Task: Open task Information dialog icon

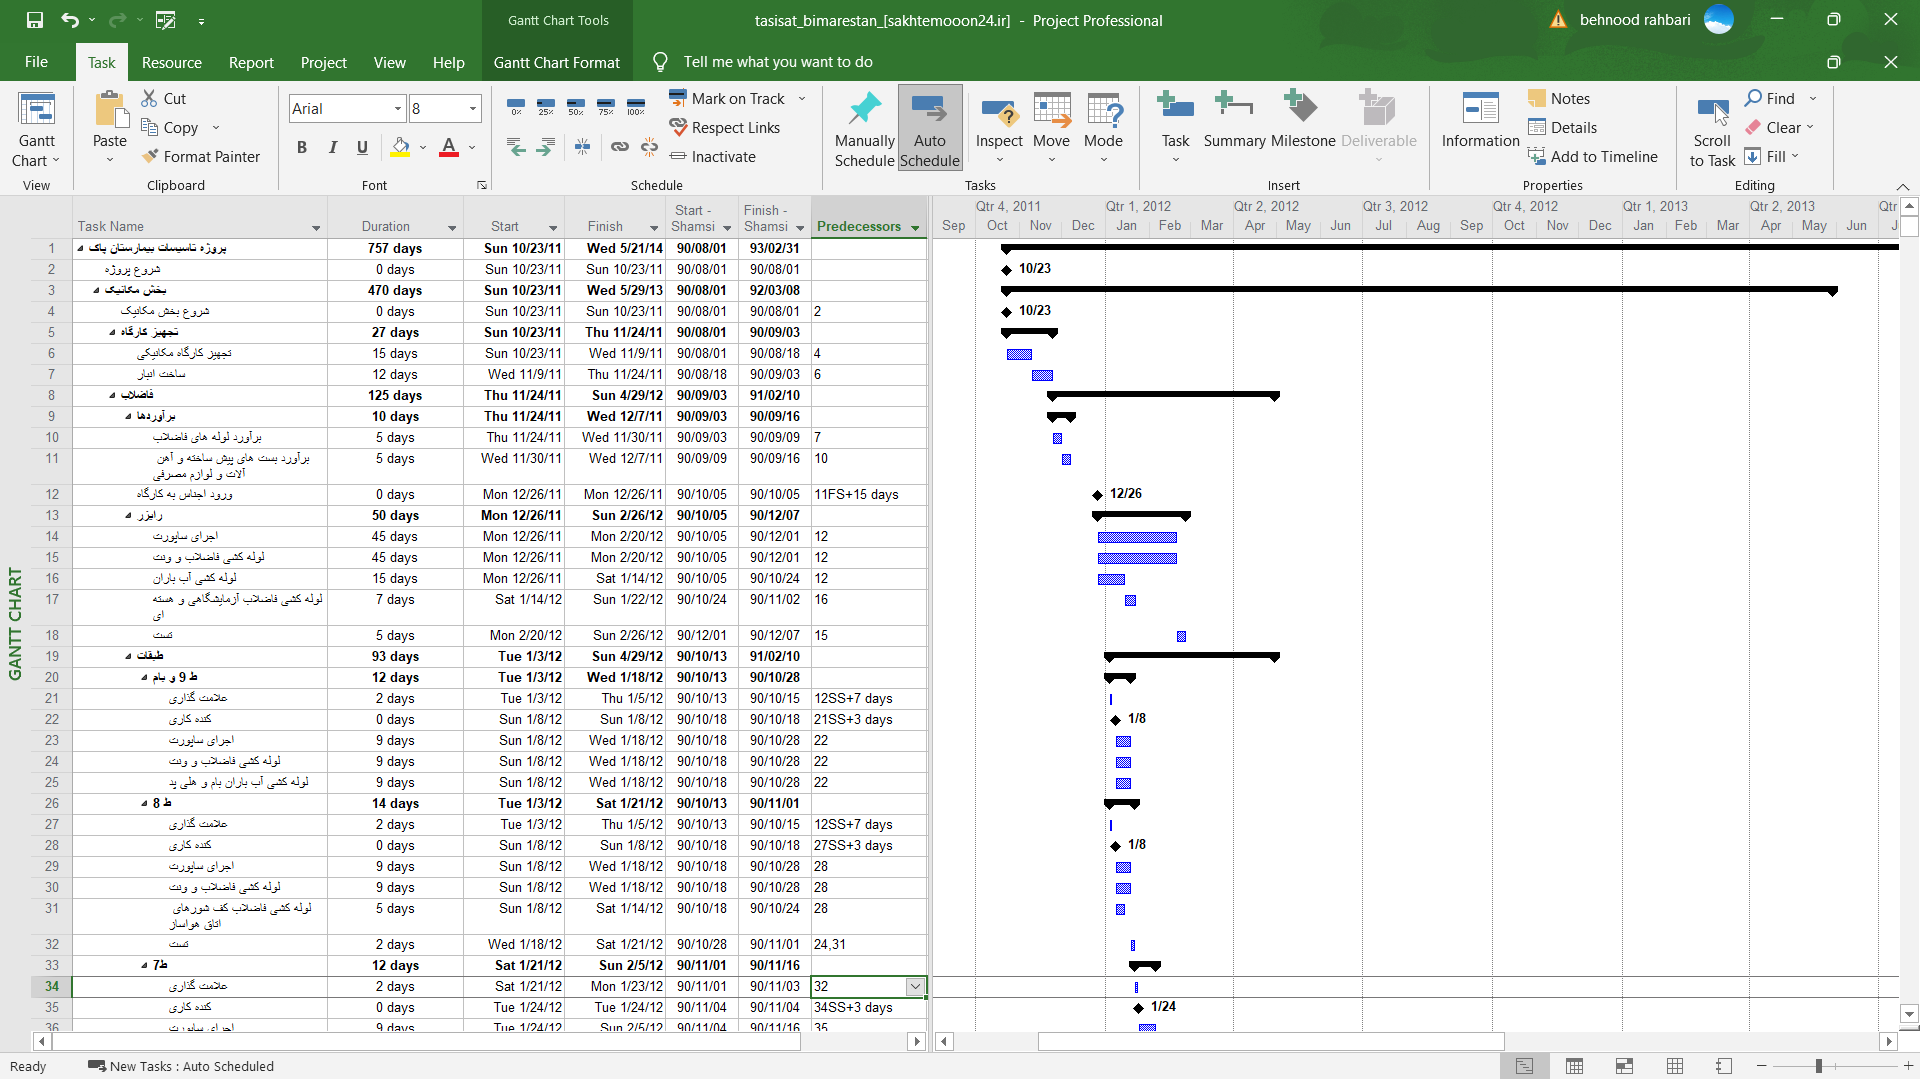Action: [x=1480, y=110]
